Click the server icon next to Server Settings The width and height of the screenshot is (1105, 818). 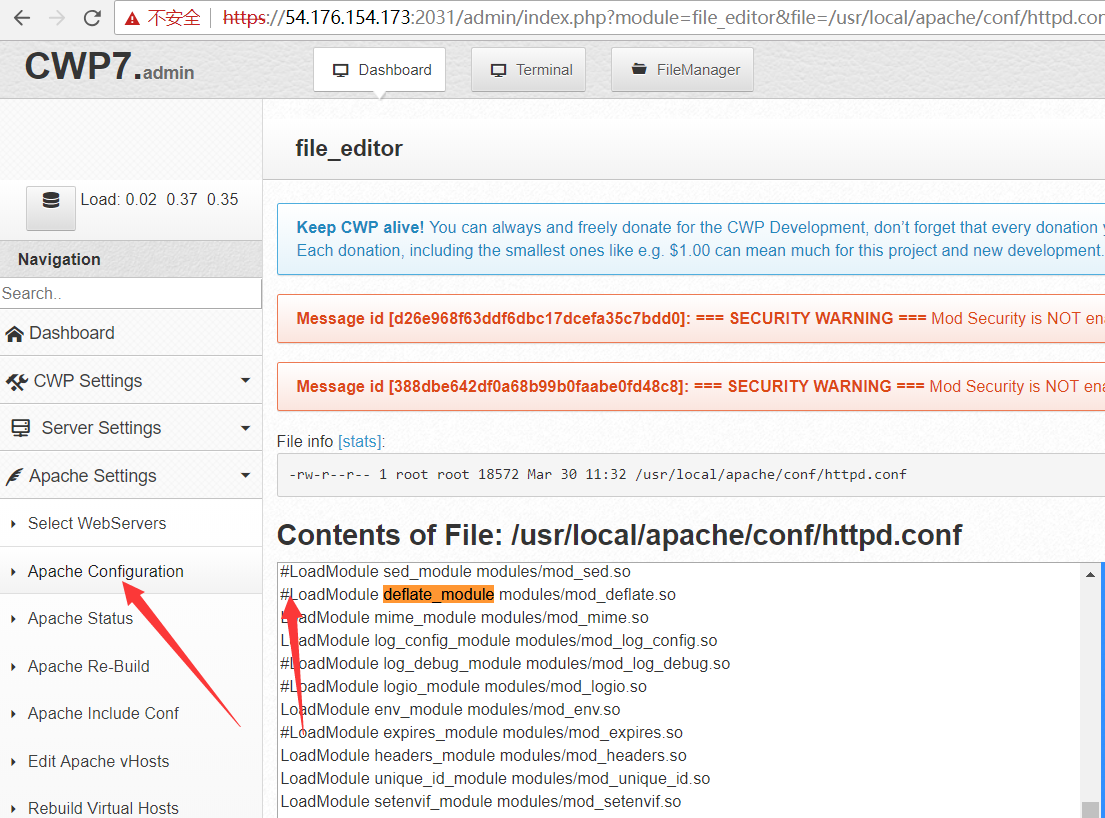[x=20, y=427]
